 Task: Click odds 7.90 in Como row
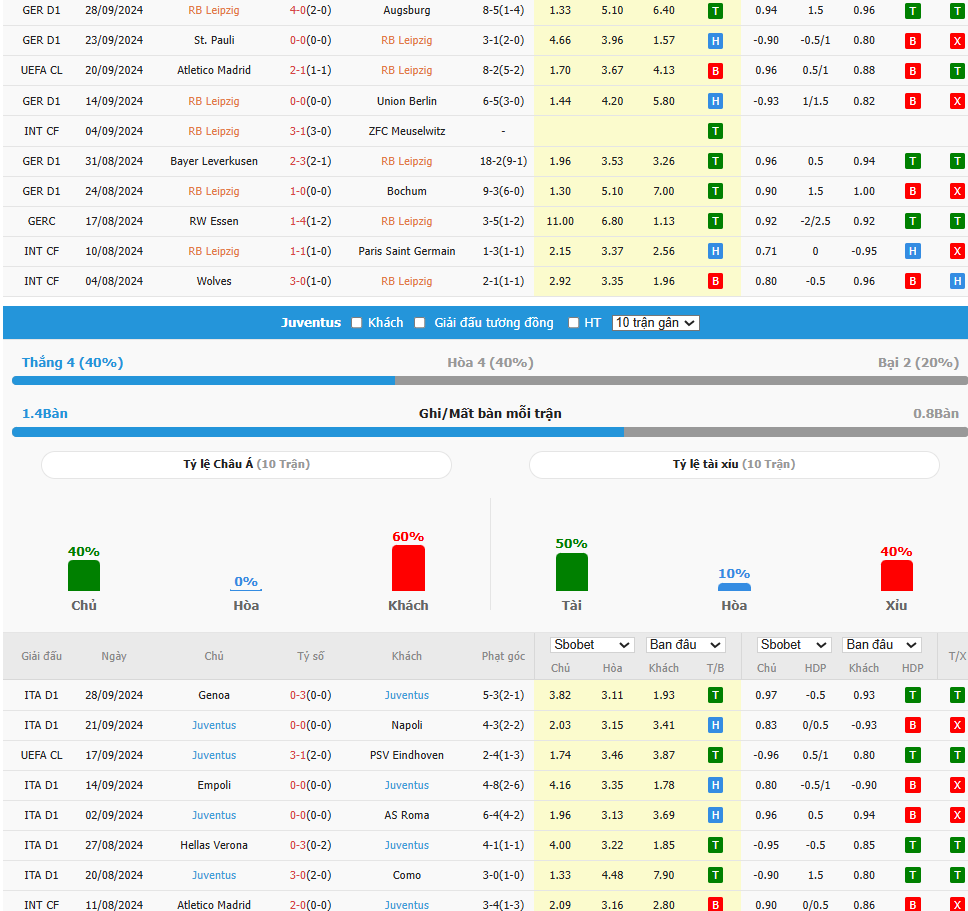click(x=664, y=875)
